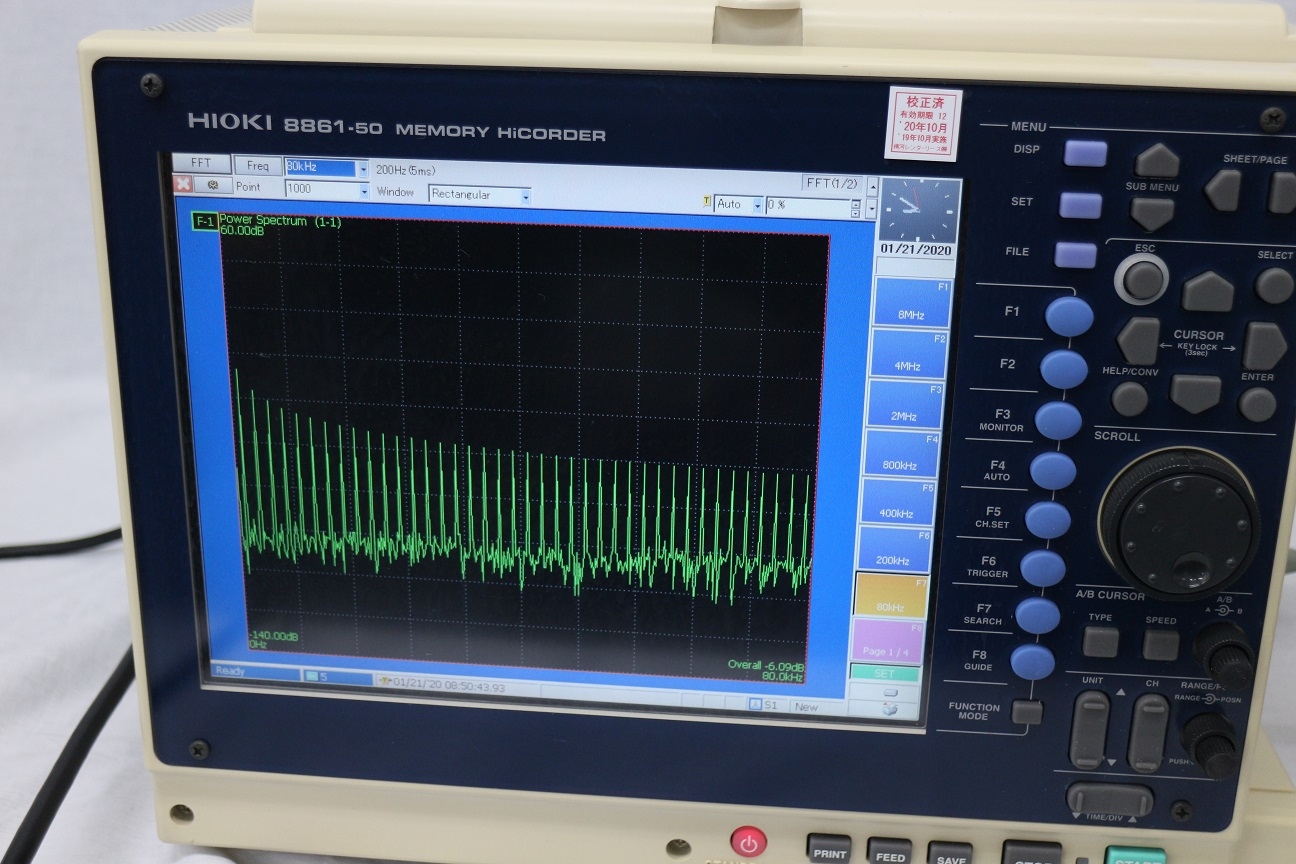Click the New label in status bar
Image resolution: width=1296 pixels, height=864 pixels.
click(806, 707)
